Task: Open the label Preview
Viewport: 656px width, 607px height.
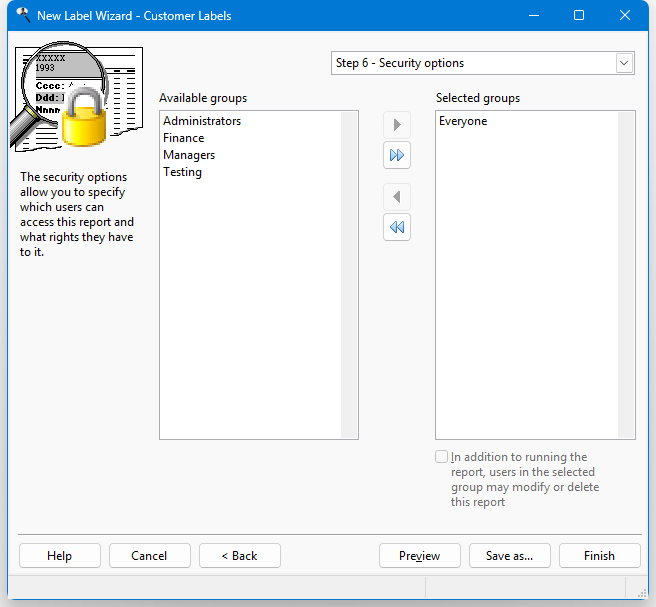Action: point(420,556)
